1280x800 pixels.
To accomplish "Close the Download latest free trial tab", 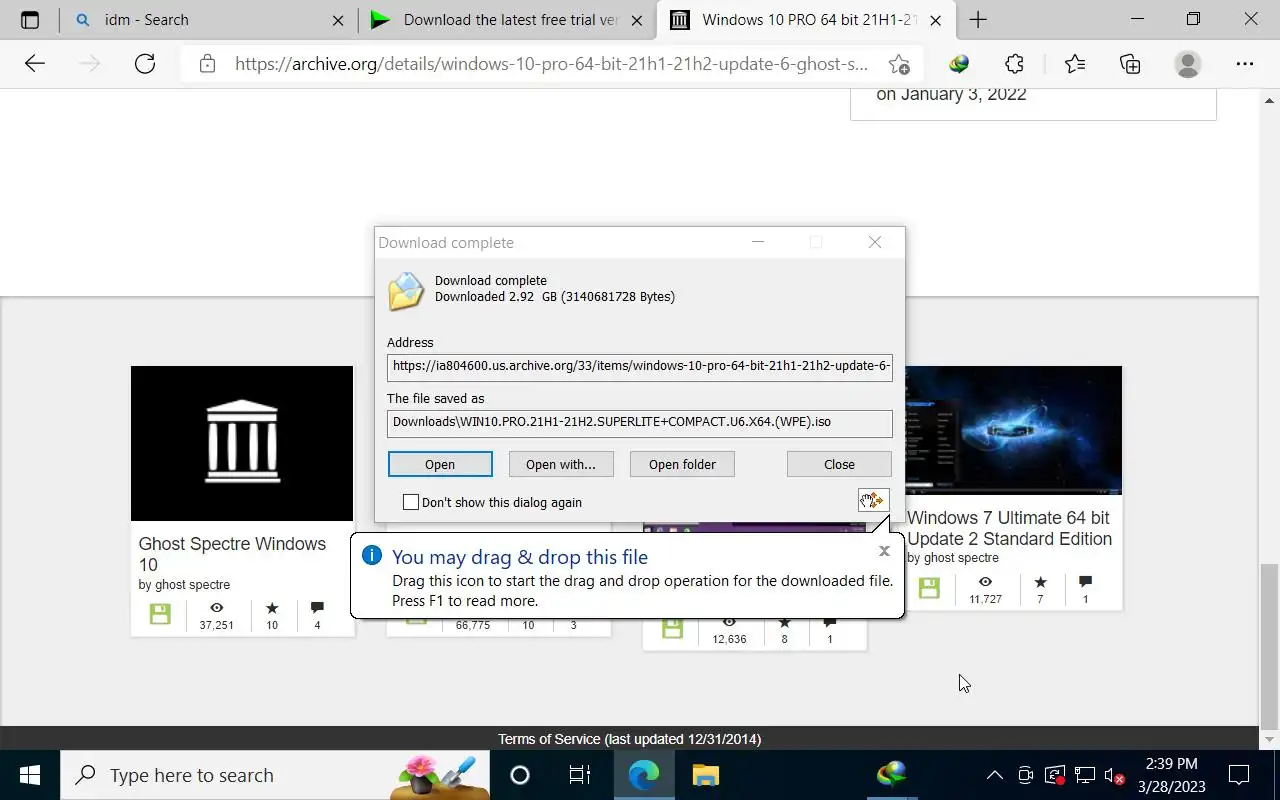I will click(637, 20).
